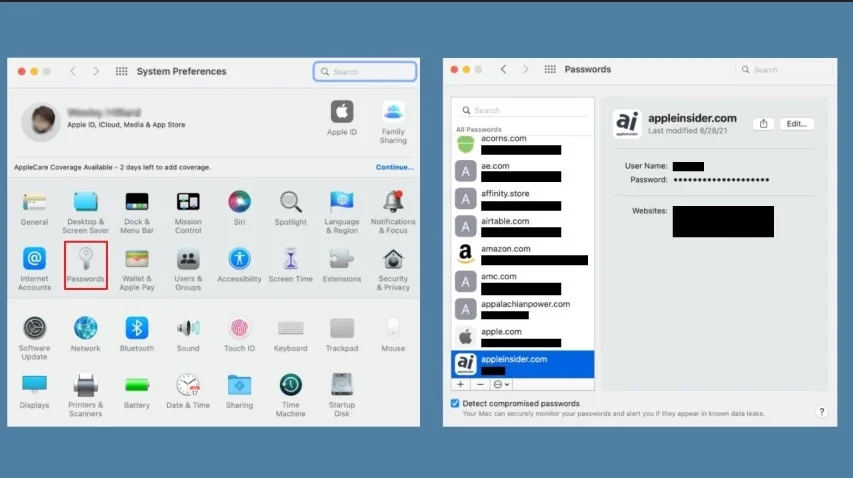Add a new password with plus button

pos(460,384)
